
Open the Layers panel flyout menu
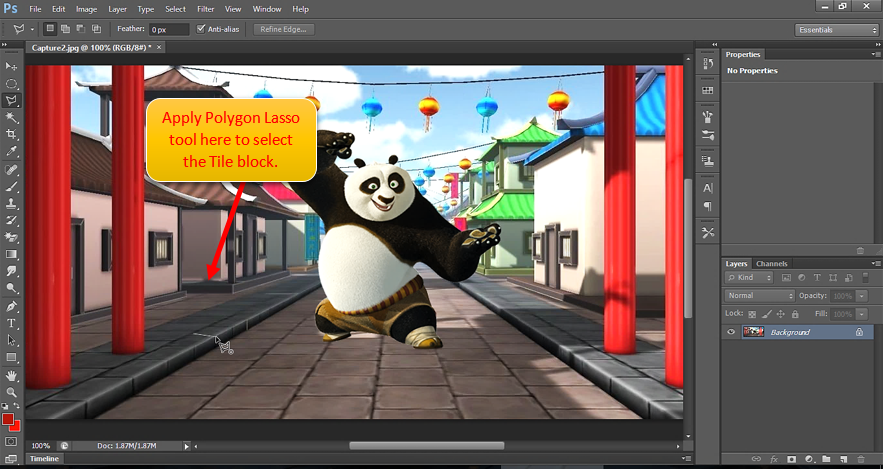[875, 263]
